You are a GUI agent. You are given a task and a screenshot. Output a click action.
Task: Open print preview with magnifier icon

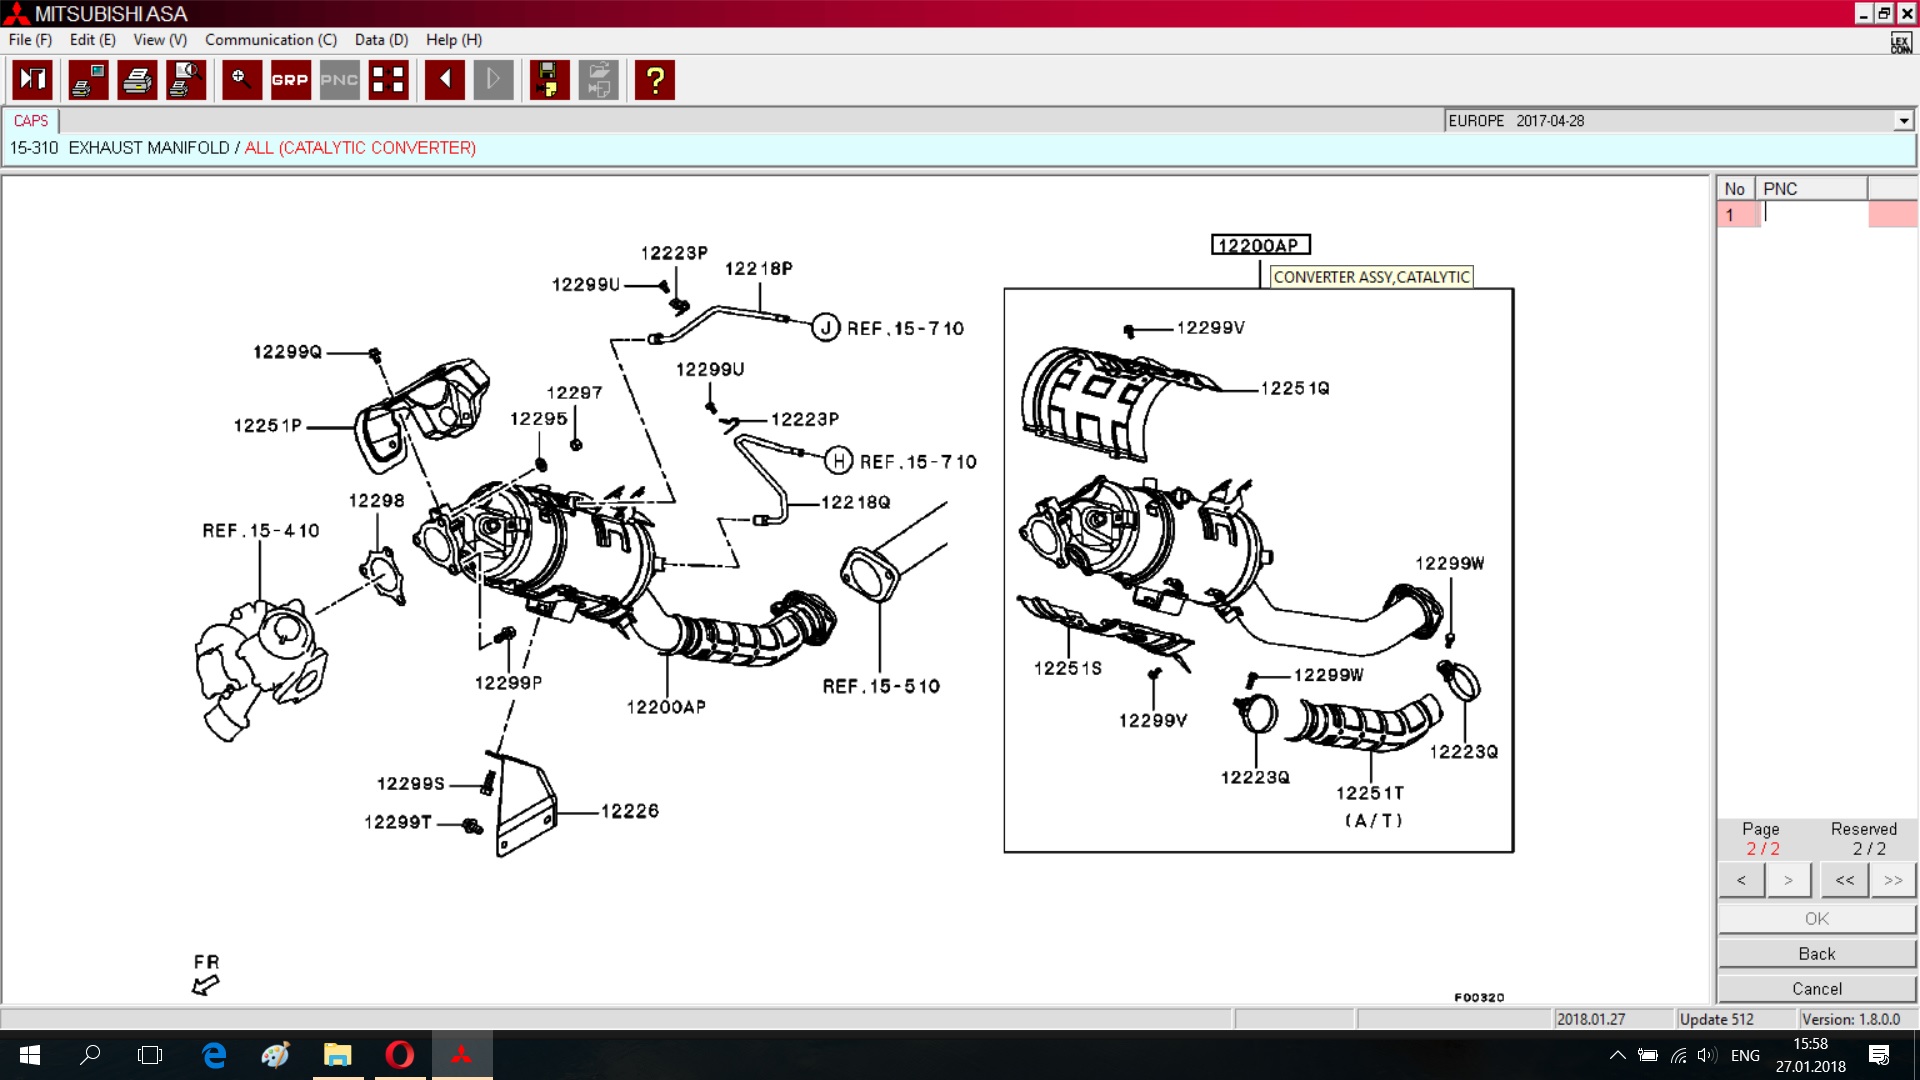pyautogui.click(x=186, y=80)
